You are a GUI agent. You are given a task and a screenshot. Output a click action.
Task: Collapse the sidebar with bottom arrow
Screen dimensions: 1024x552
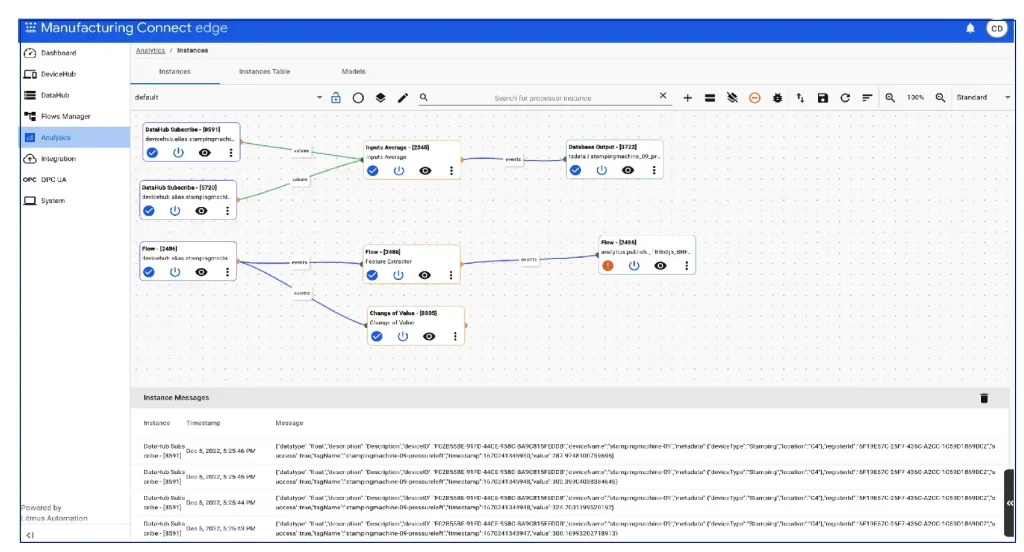(x=29, y=535)
